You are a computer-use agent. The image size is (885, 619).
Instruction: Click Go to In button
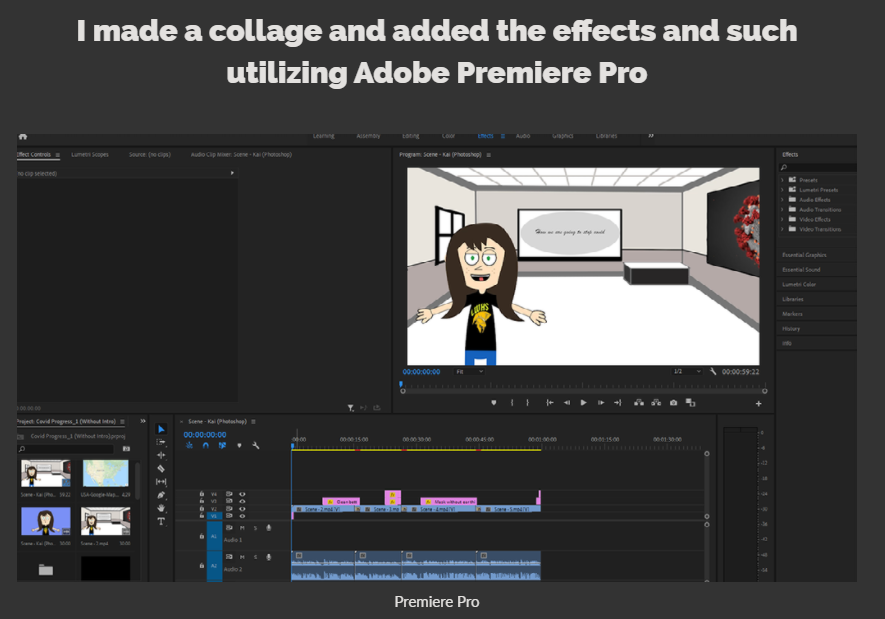(550, 403)
